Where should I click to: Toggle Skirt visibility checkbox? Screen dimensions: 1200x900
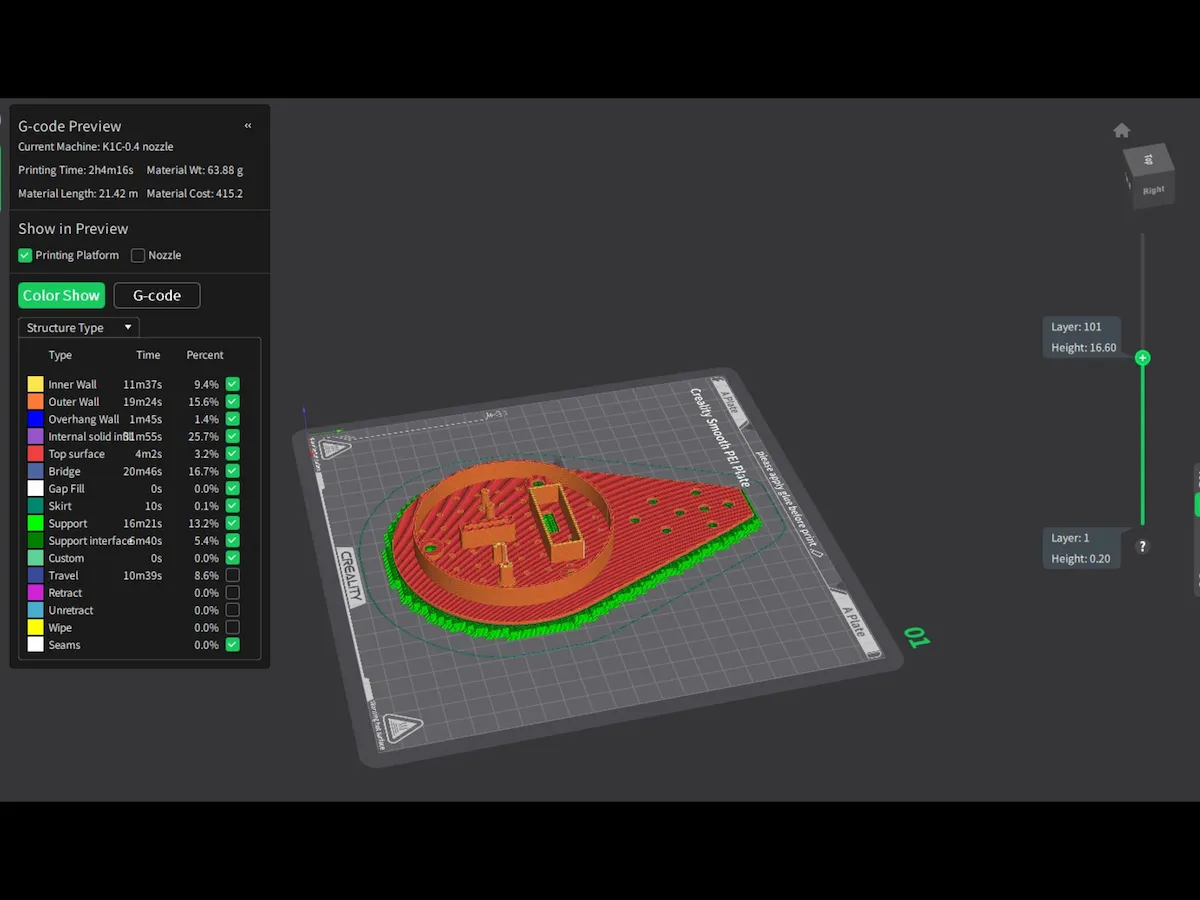pos(232,506)
